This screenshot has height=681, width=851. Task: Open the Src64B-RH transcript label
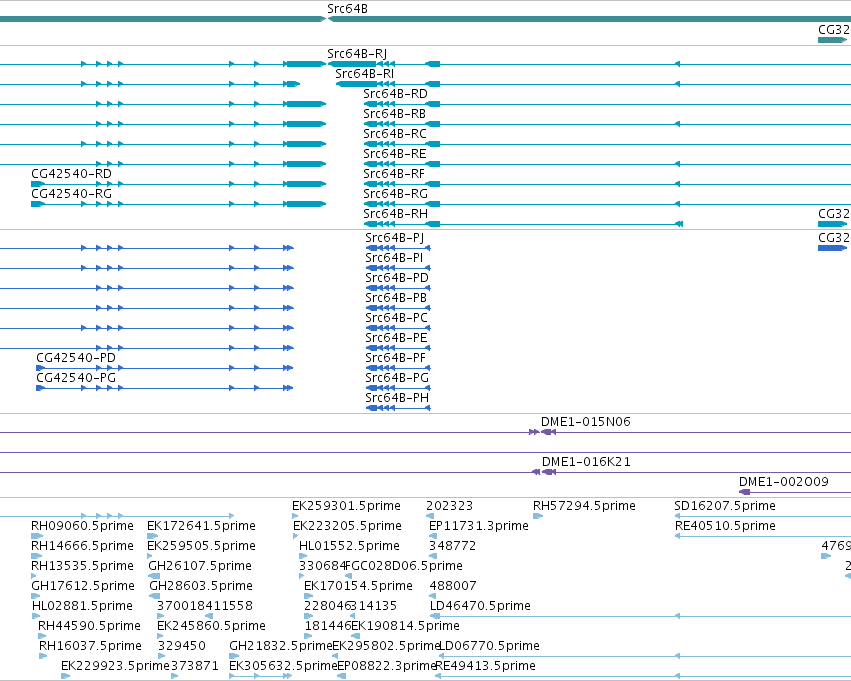tap(396, 214)
